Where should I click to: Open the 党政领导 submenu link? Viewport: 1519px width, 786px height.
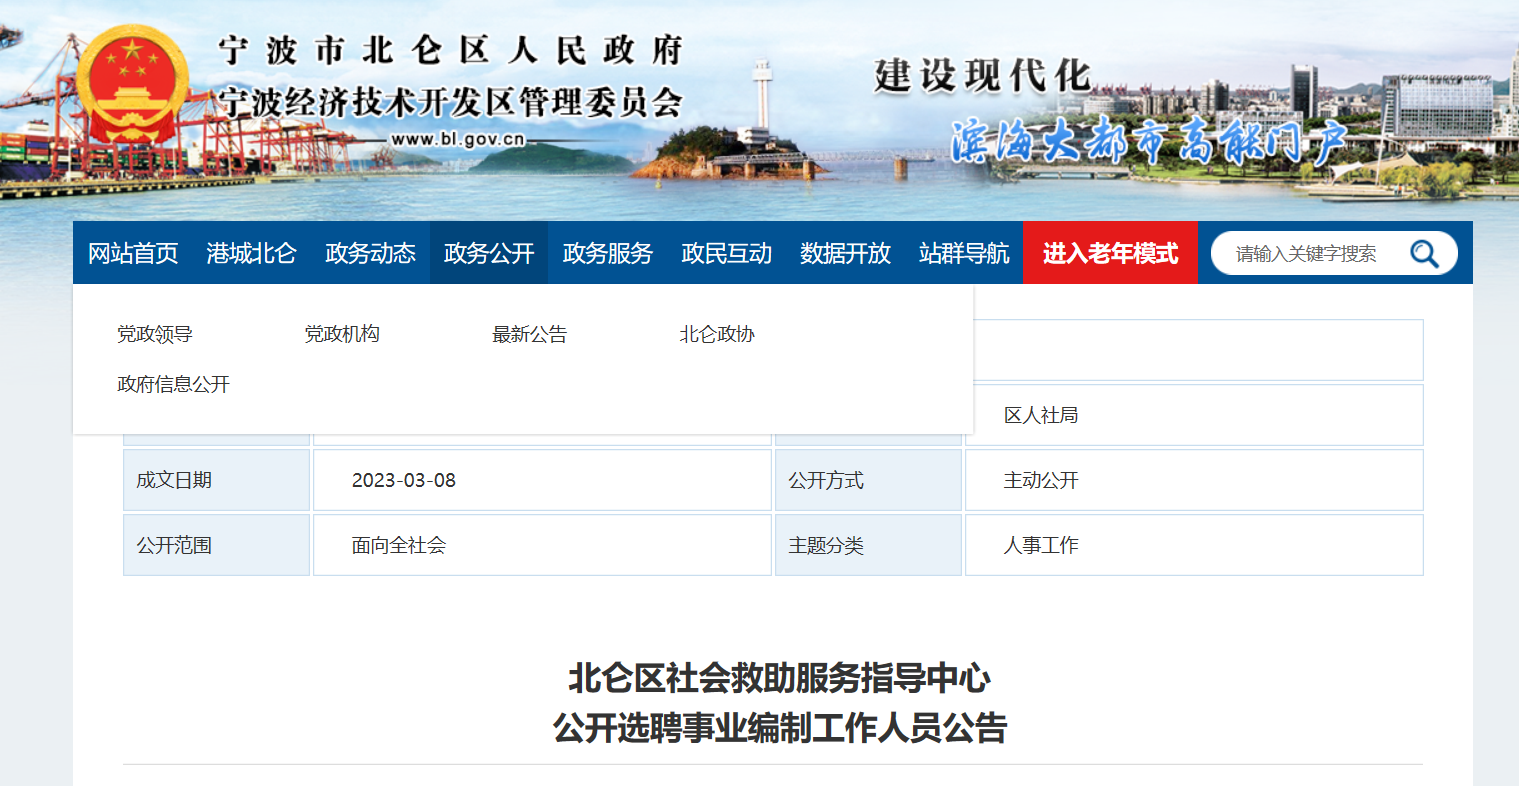pos(155,334)
